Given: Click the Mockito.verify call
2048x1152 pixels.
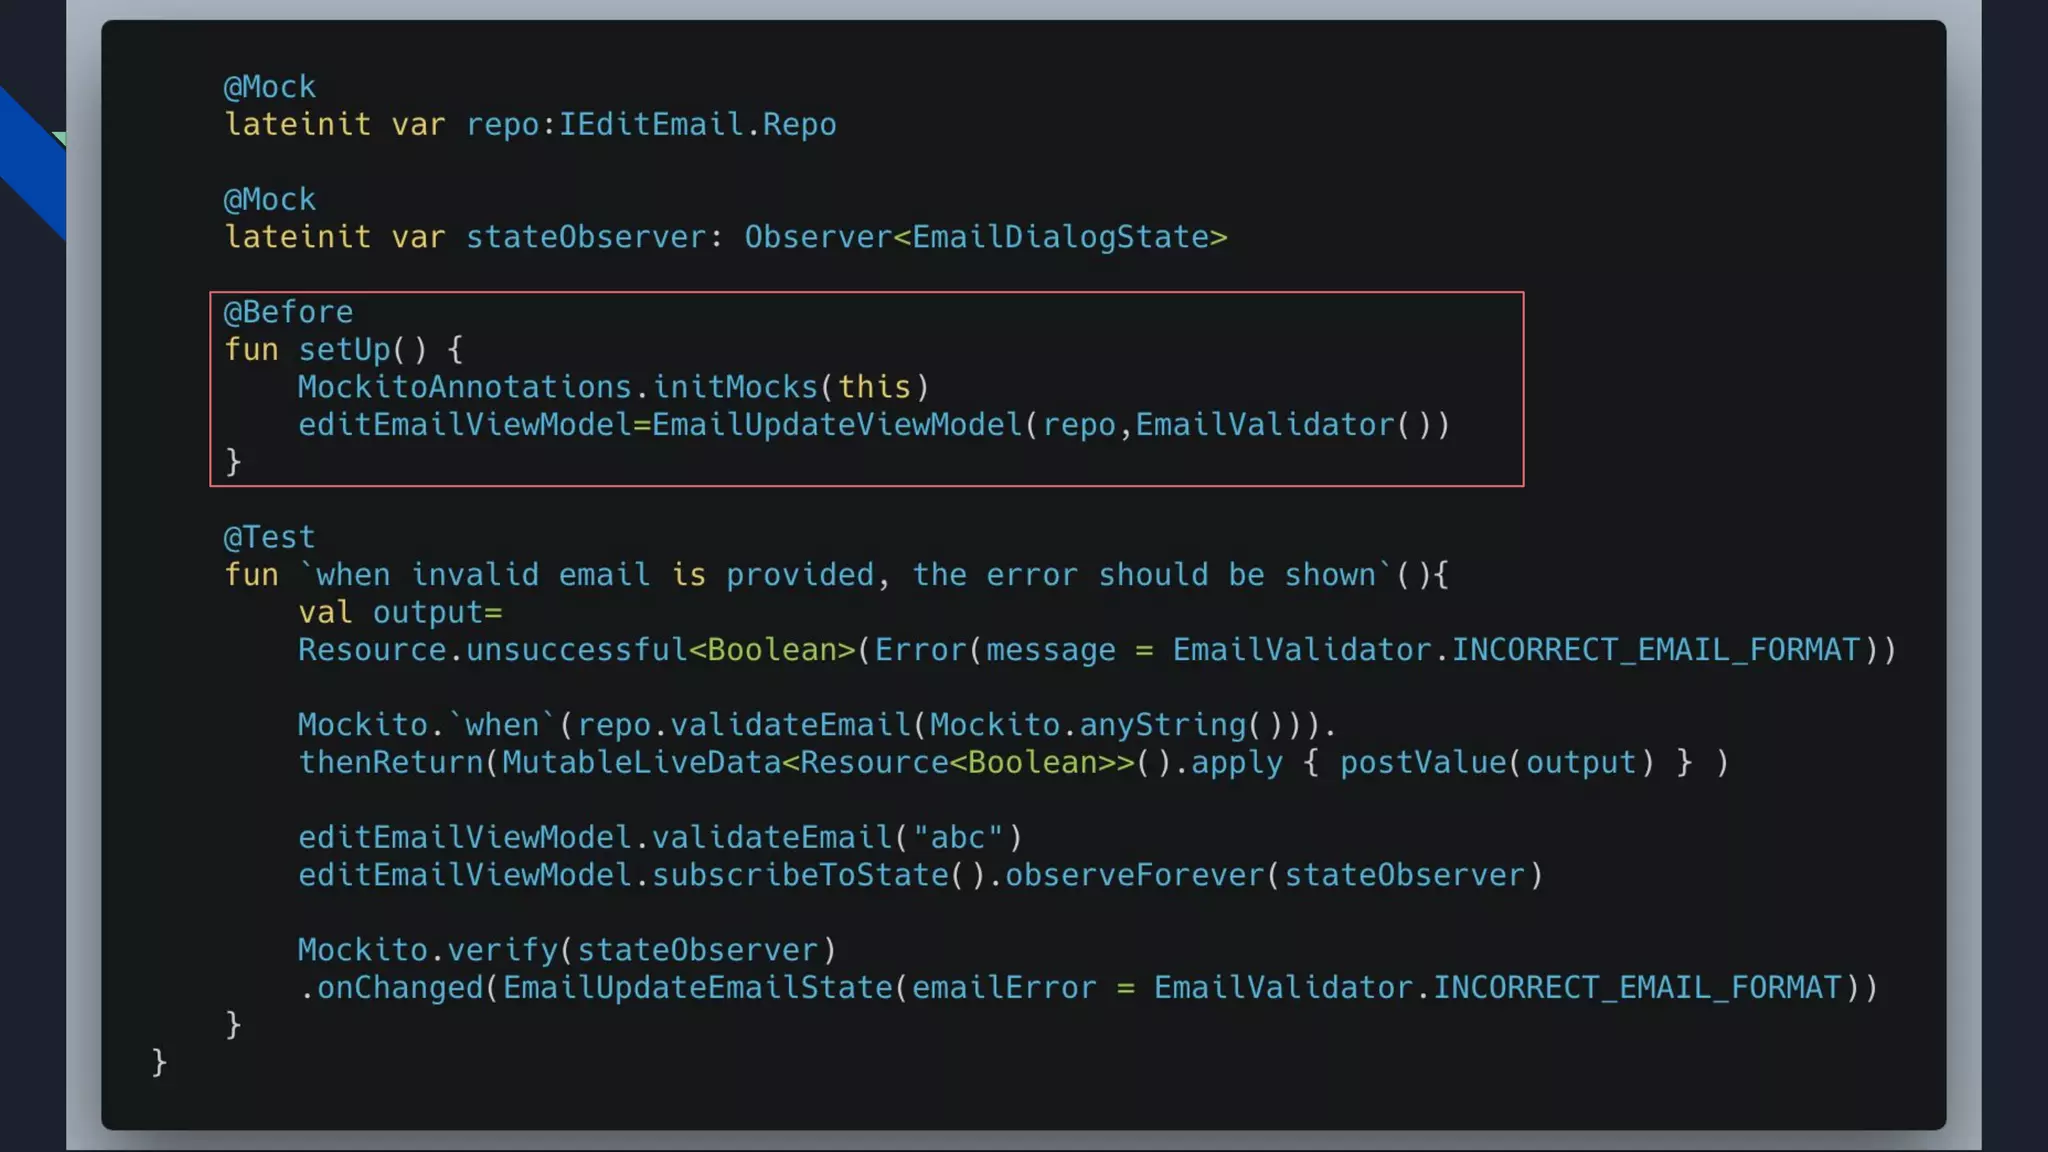Looking at the screenshot, I should coord(427,950).
